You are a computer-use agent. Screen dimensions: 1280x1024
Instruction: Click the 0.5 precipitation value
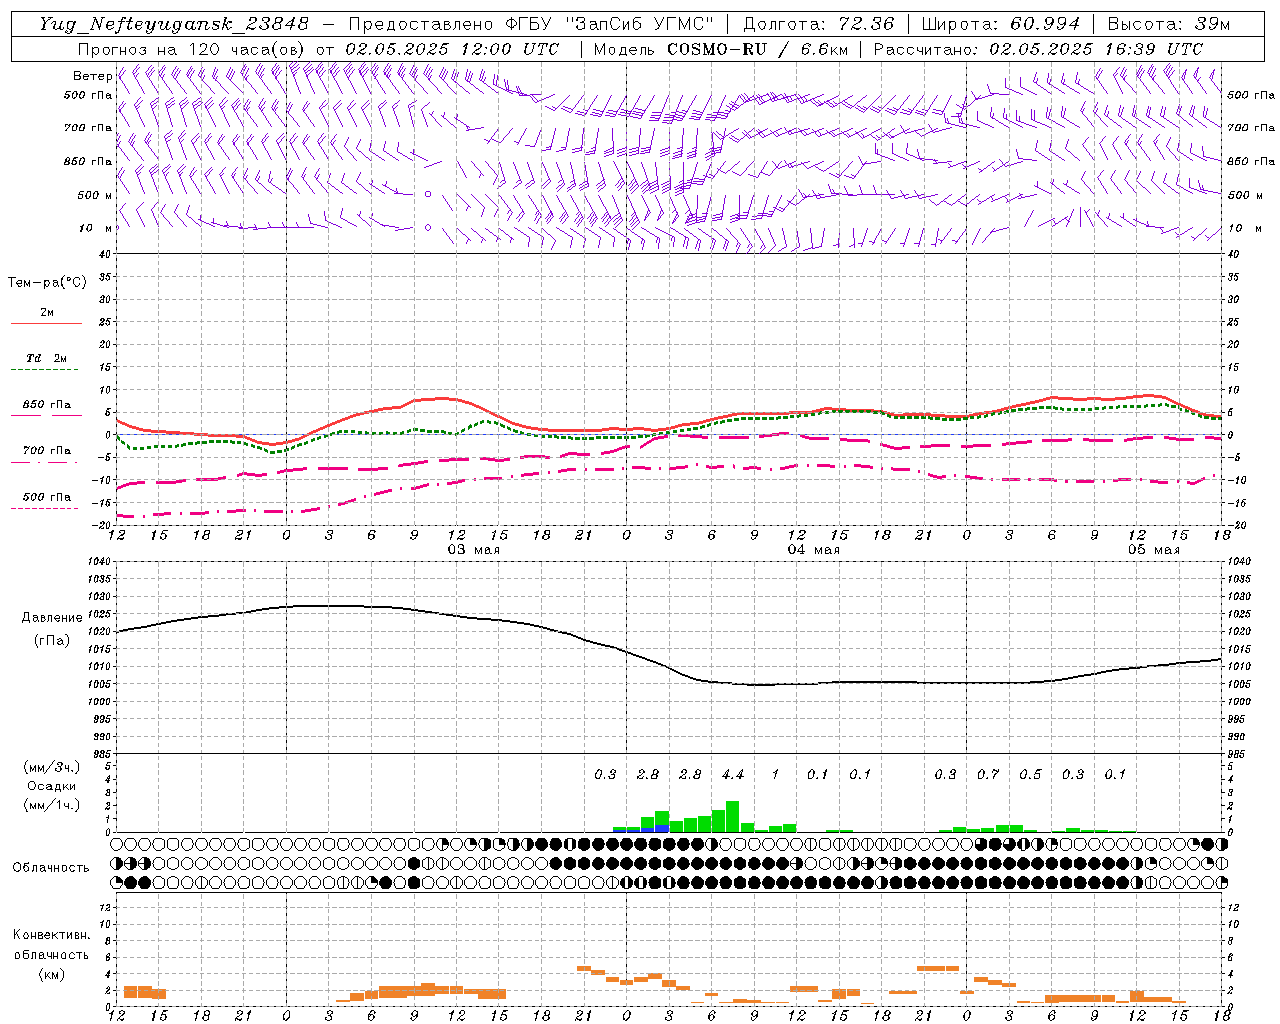click(1030, 774)
